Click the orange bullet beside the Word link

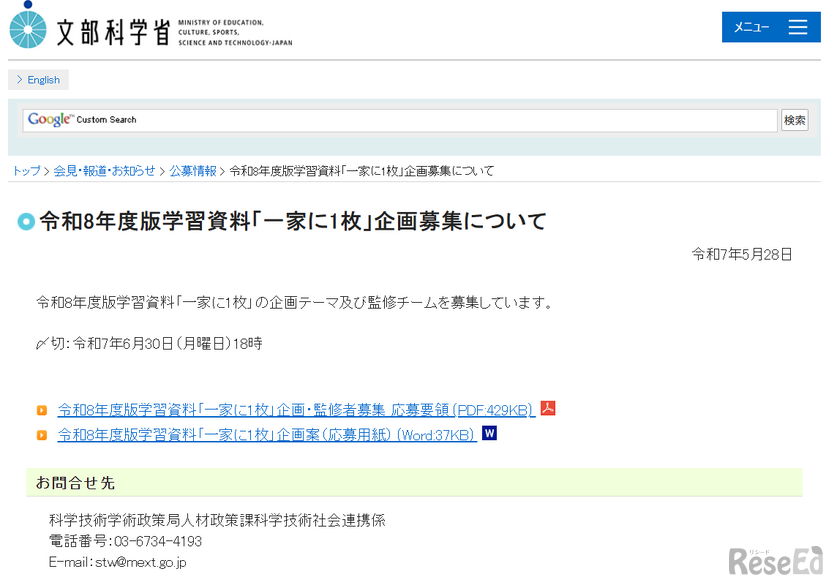[42, 435]
